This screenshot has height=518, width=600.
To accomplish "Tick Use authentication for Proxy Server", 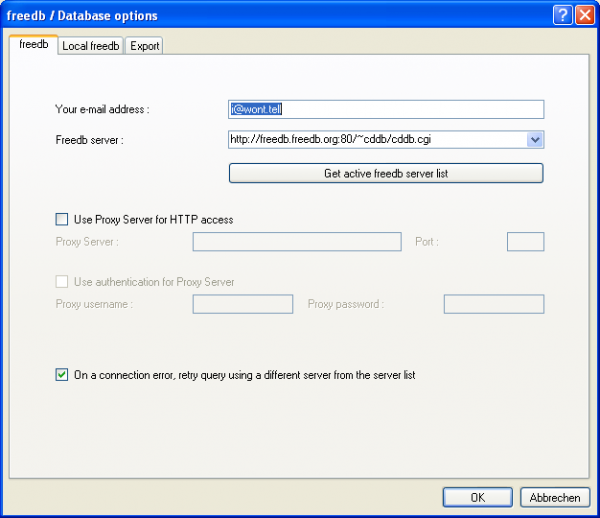I will point(62,282).
